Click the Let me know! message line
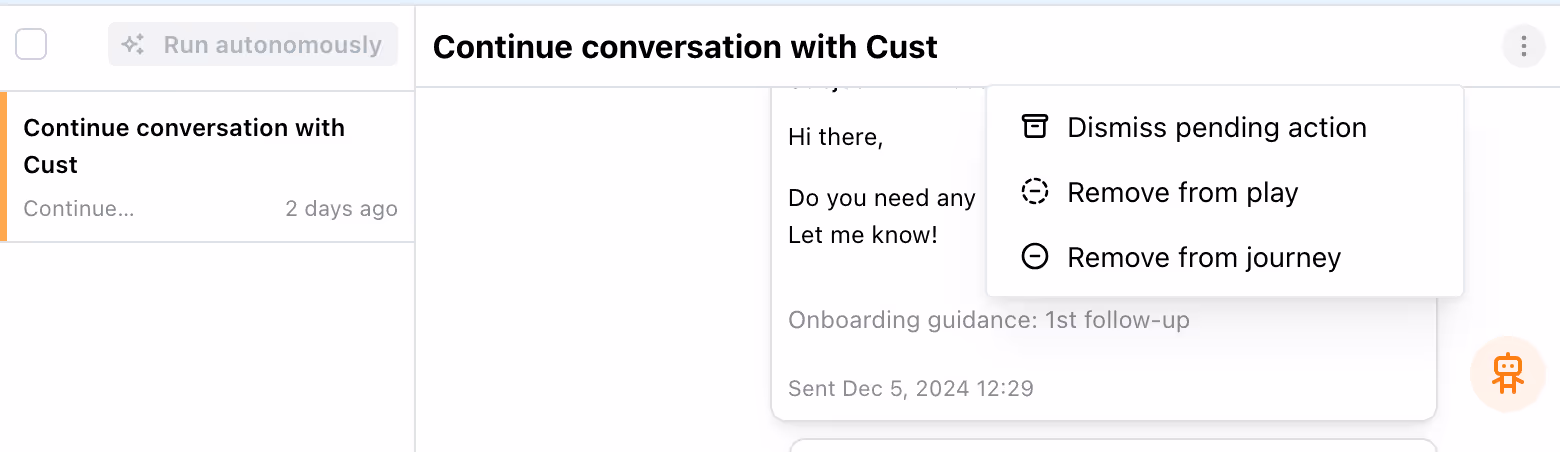 (863, 237)
